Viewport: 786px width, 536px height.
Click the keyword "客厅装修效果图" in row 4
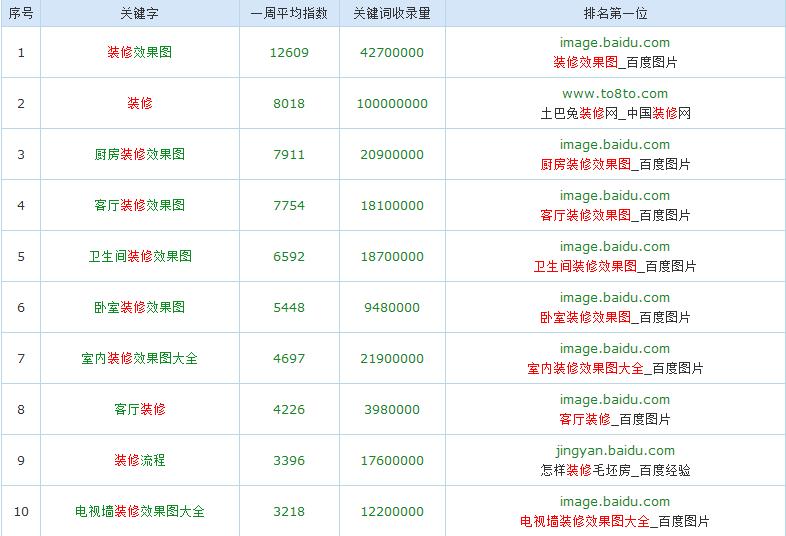[x=139, y=205]
